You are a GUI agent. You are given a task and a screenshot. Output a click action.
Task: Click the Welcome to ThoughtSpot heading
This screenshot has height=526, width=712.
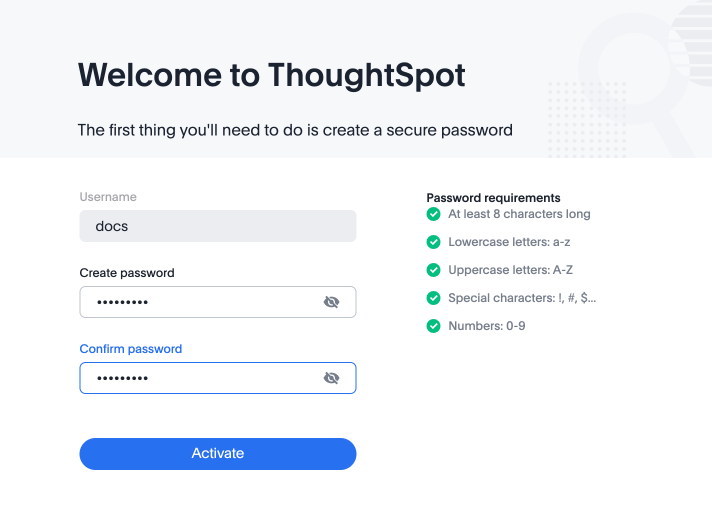coord(272,75)
